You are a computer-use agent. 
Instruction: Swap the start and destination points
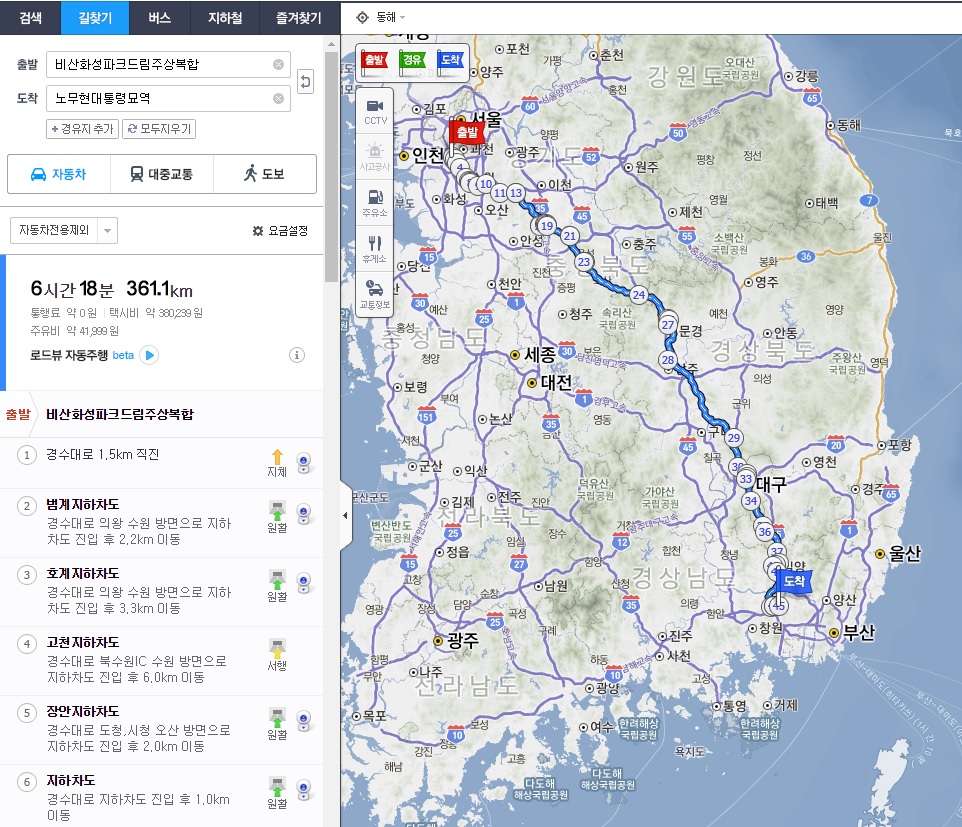[x=306, y=81]
